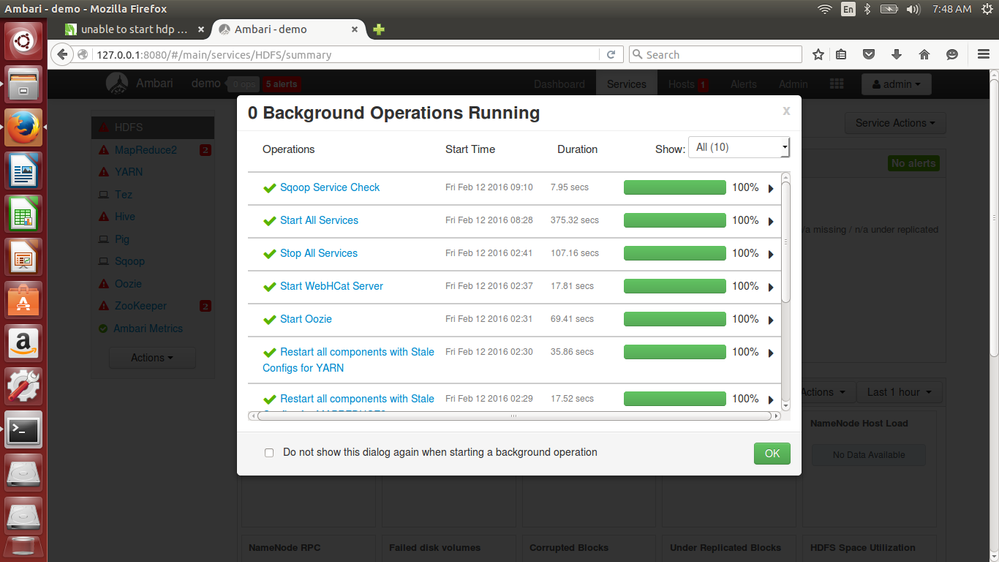Switch to 'unable to start hdp' browser tab
The image size is (999, 562).
133,30
